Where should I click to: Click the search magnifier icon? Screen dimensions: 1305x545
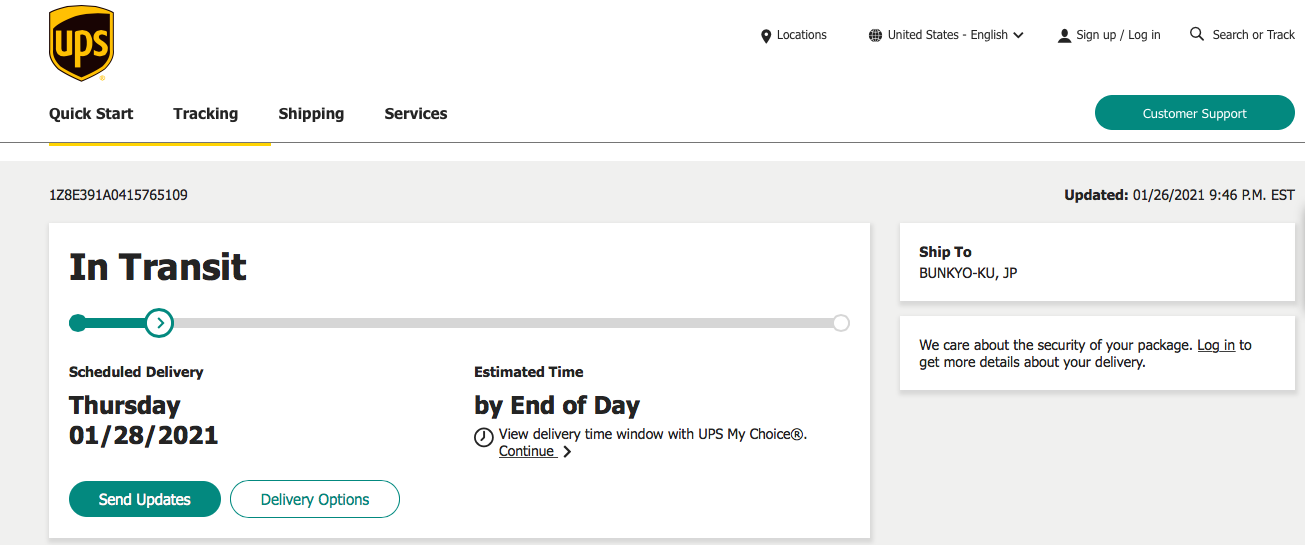pos(1197,34)
